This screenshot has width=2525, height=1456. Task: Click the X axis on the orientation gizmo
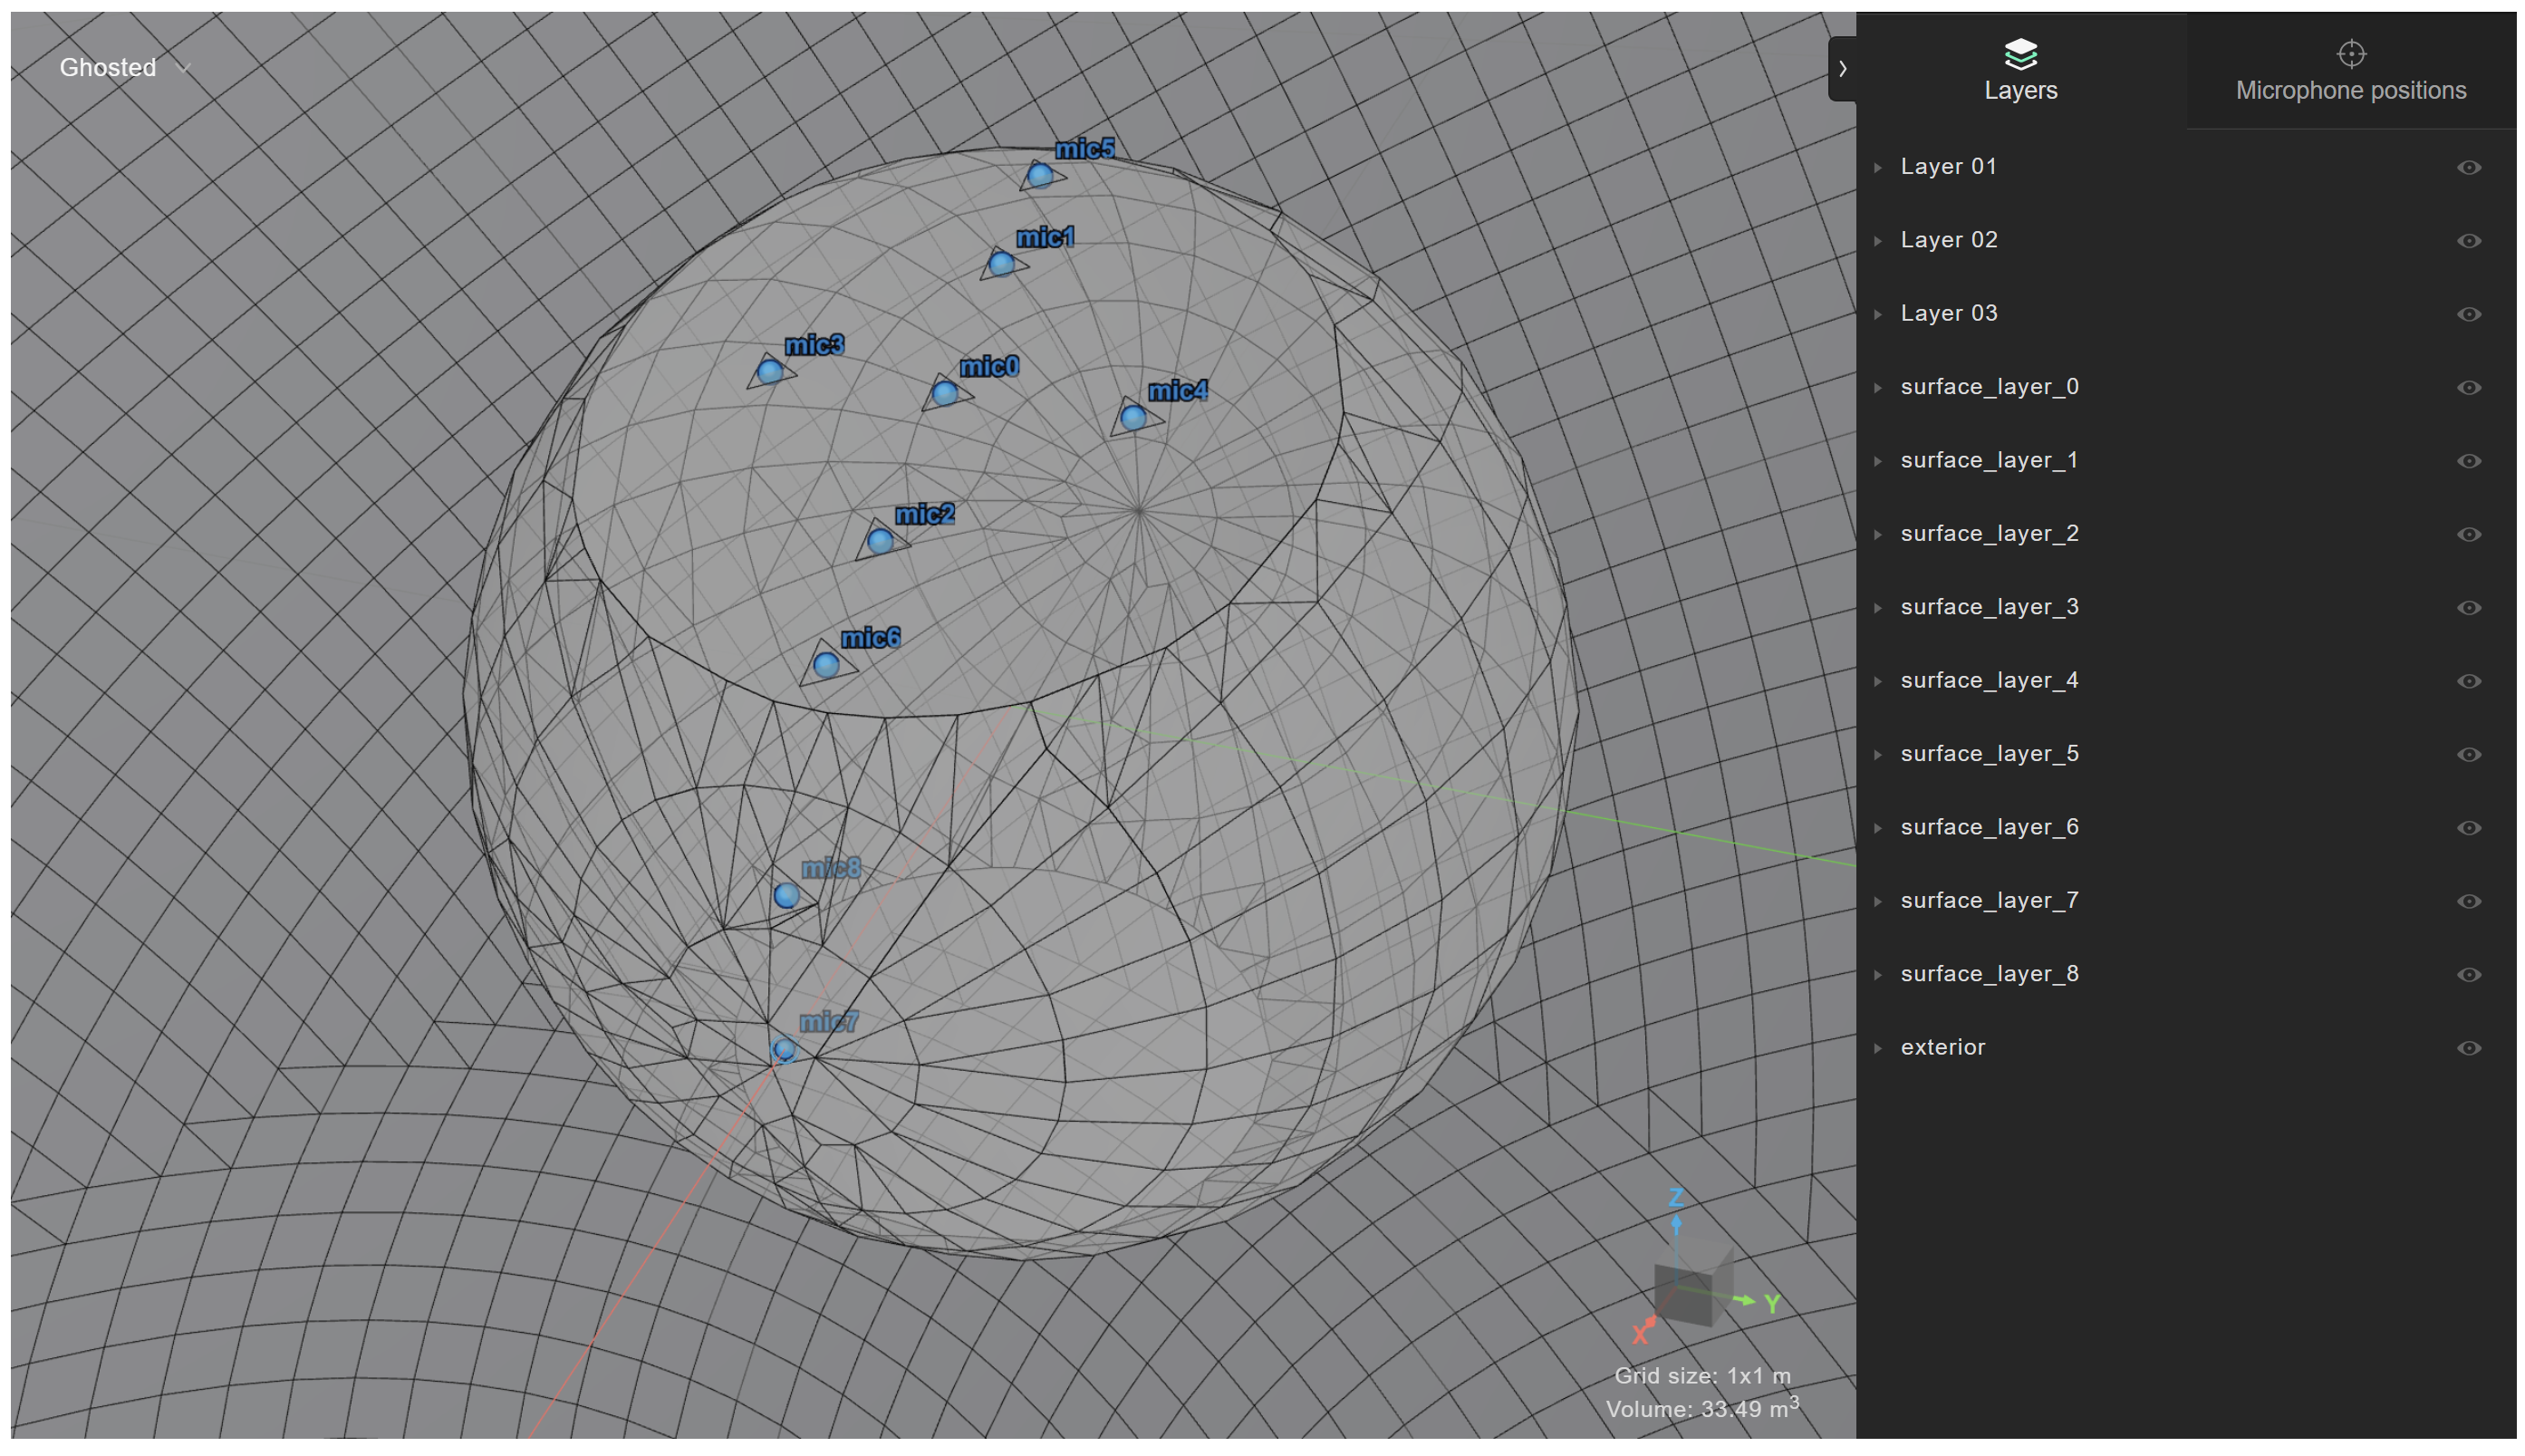[x=1640, y=1334]
